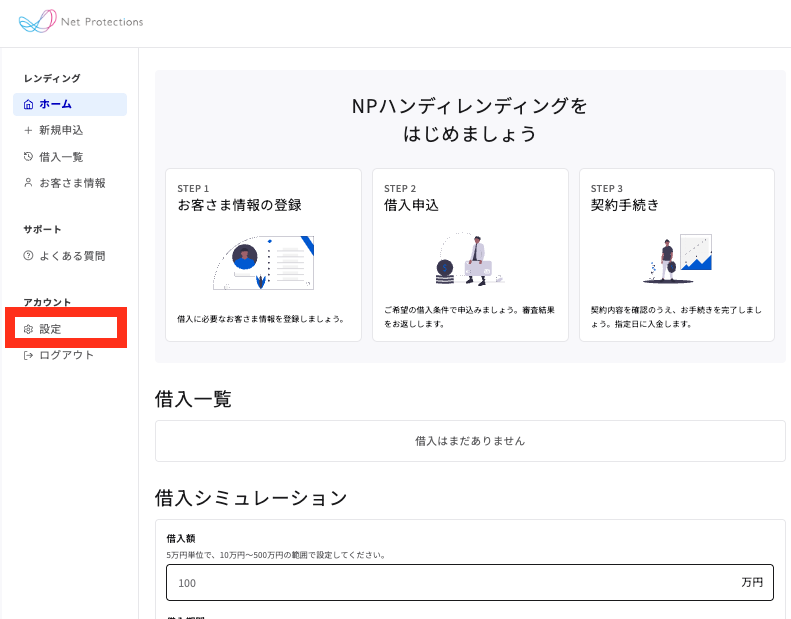Open 設定 under アカウント
Screen dimensions: 791x619
(x=50, y=329)
